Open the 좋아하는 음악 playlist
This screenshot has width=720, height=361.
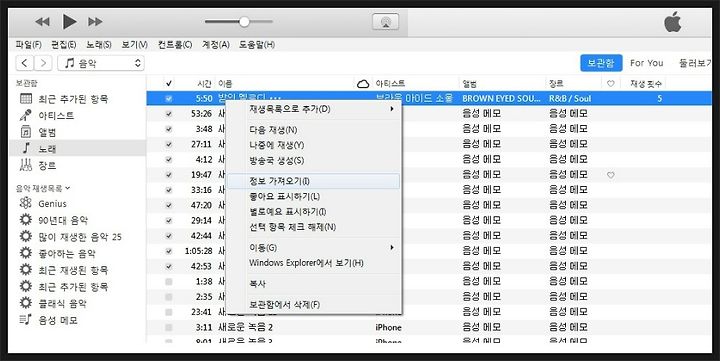point(57,253)
